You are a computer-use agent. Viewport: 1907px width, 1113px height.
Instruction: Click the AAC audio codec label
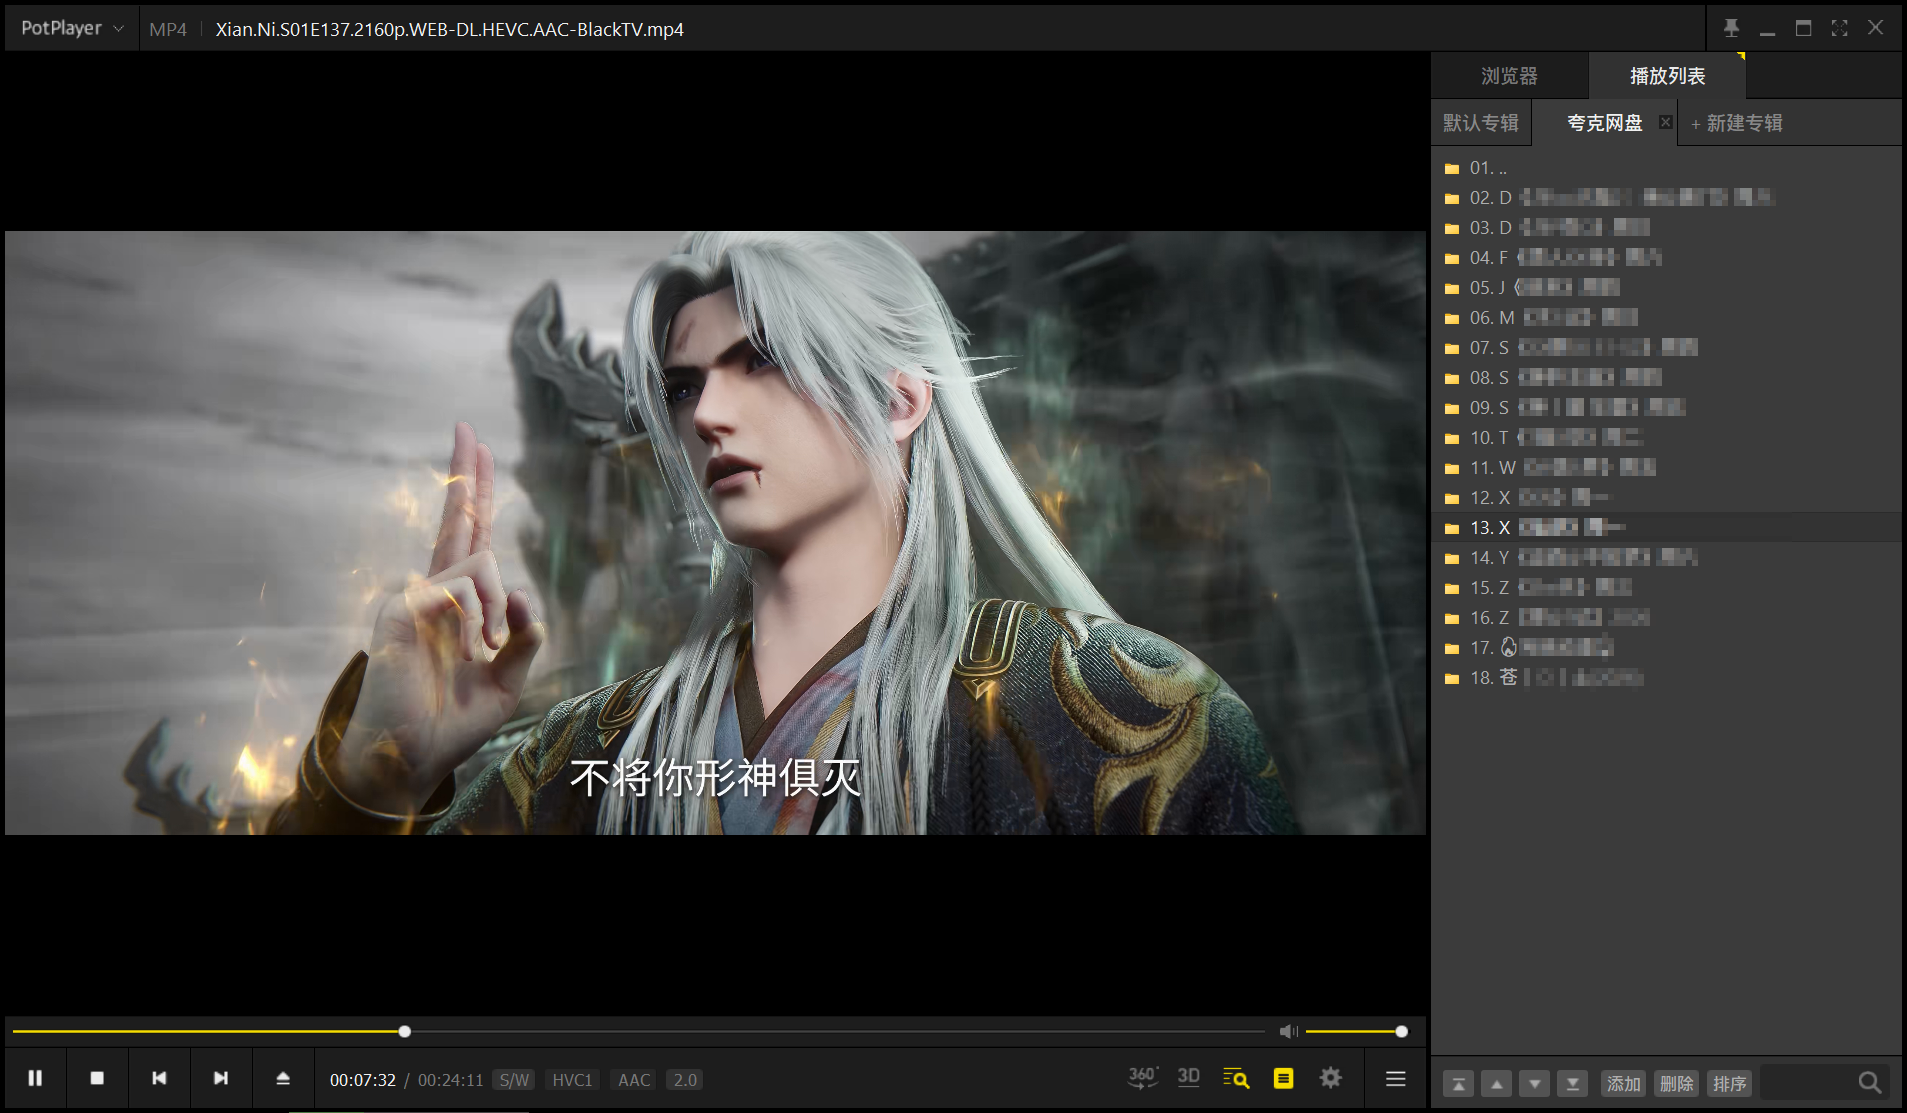(x=634, y=1080)
